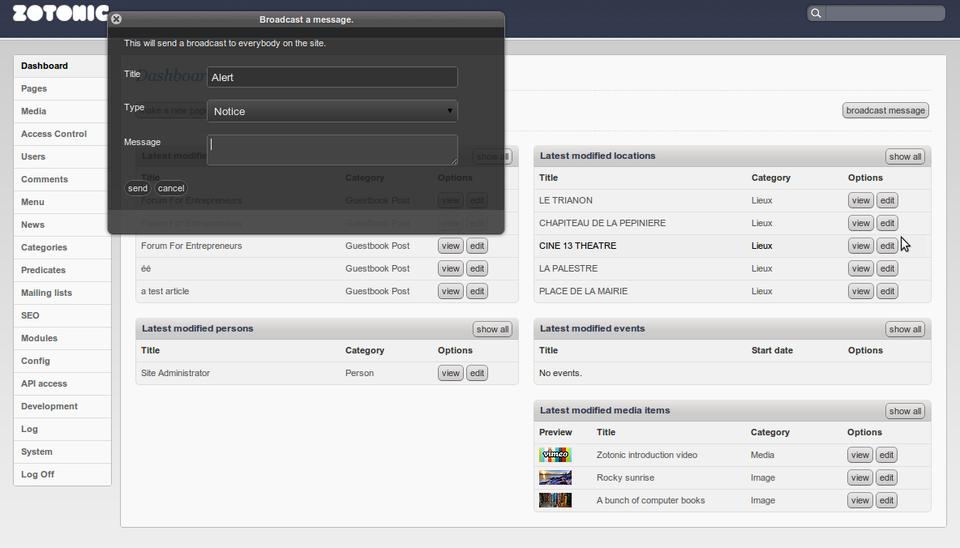Go to Access Control in sidebar
The image size is (960, 548).
pyautogui.click(x=54, y=134)
